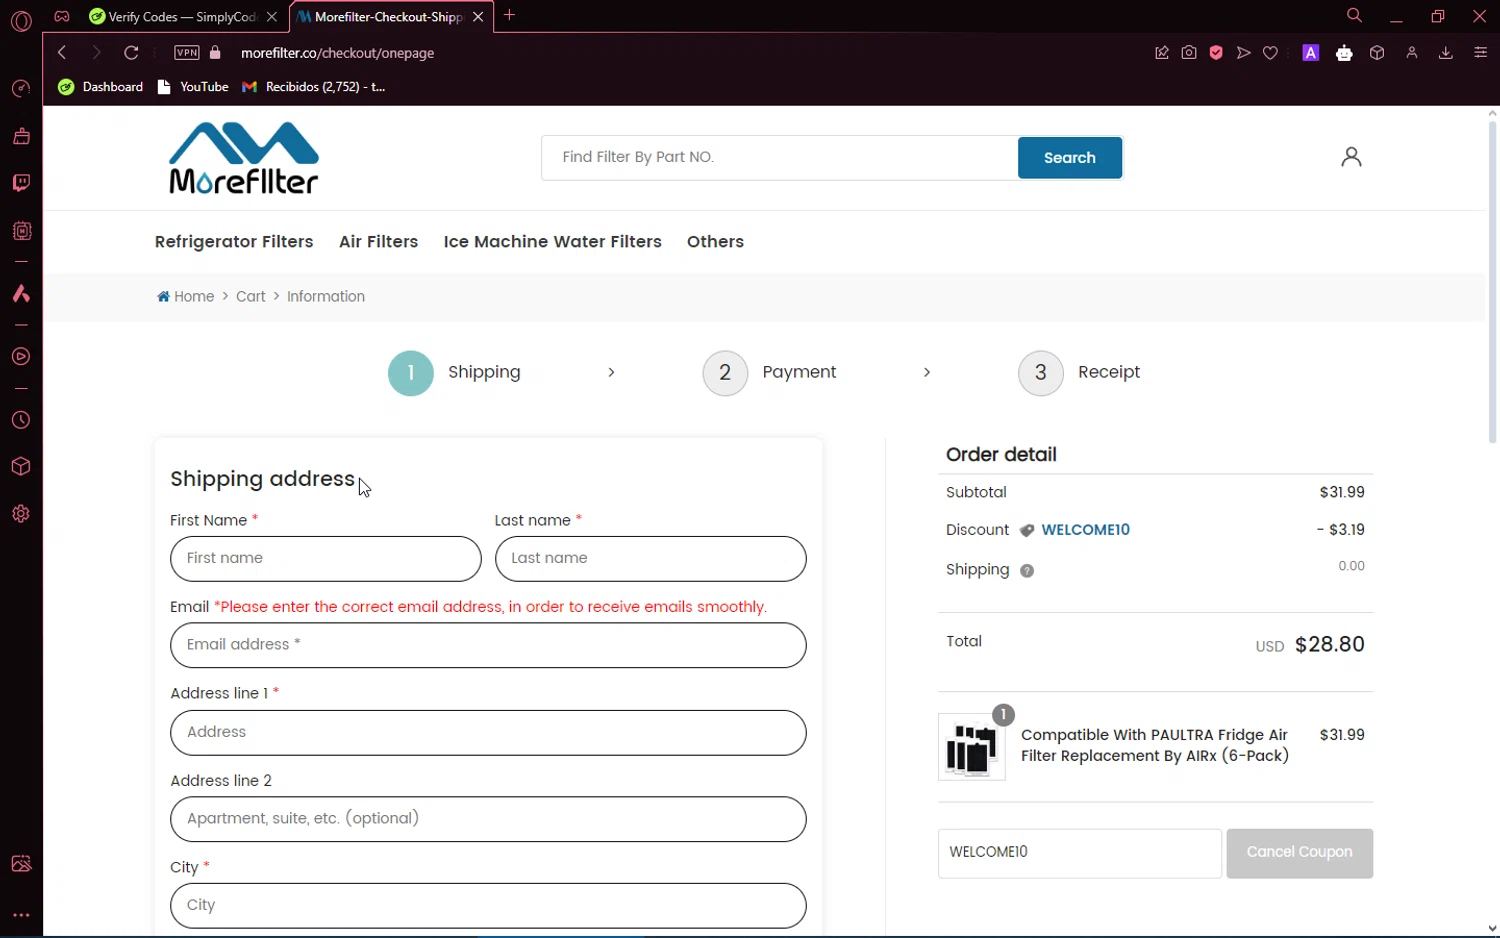The image size is (1500, 938).
Task: Click the Last name field
Action: pyautogui.click(x=651, y=559)
